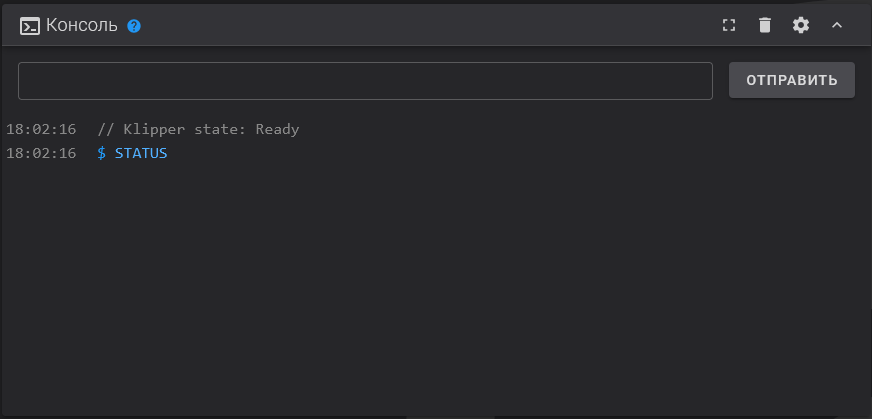Open the console help question mark

click(134, 26)
